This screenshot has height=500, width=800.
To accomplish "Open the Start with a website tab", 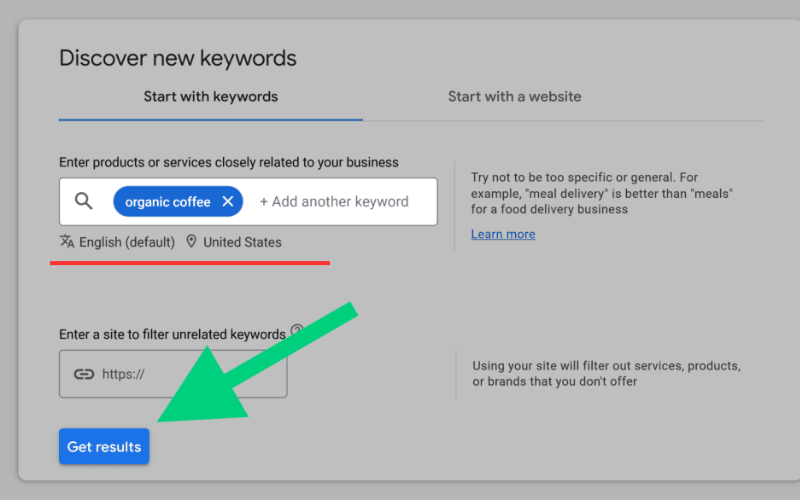I will coord(514,97).
